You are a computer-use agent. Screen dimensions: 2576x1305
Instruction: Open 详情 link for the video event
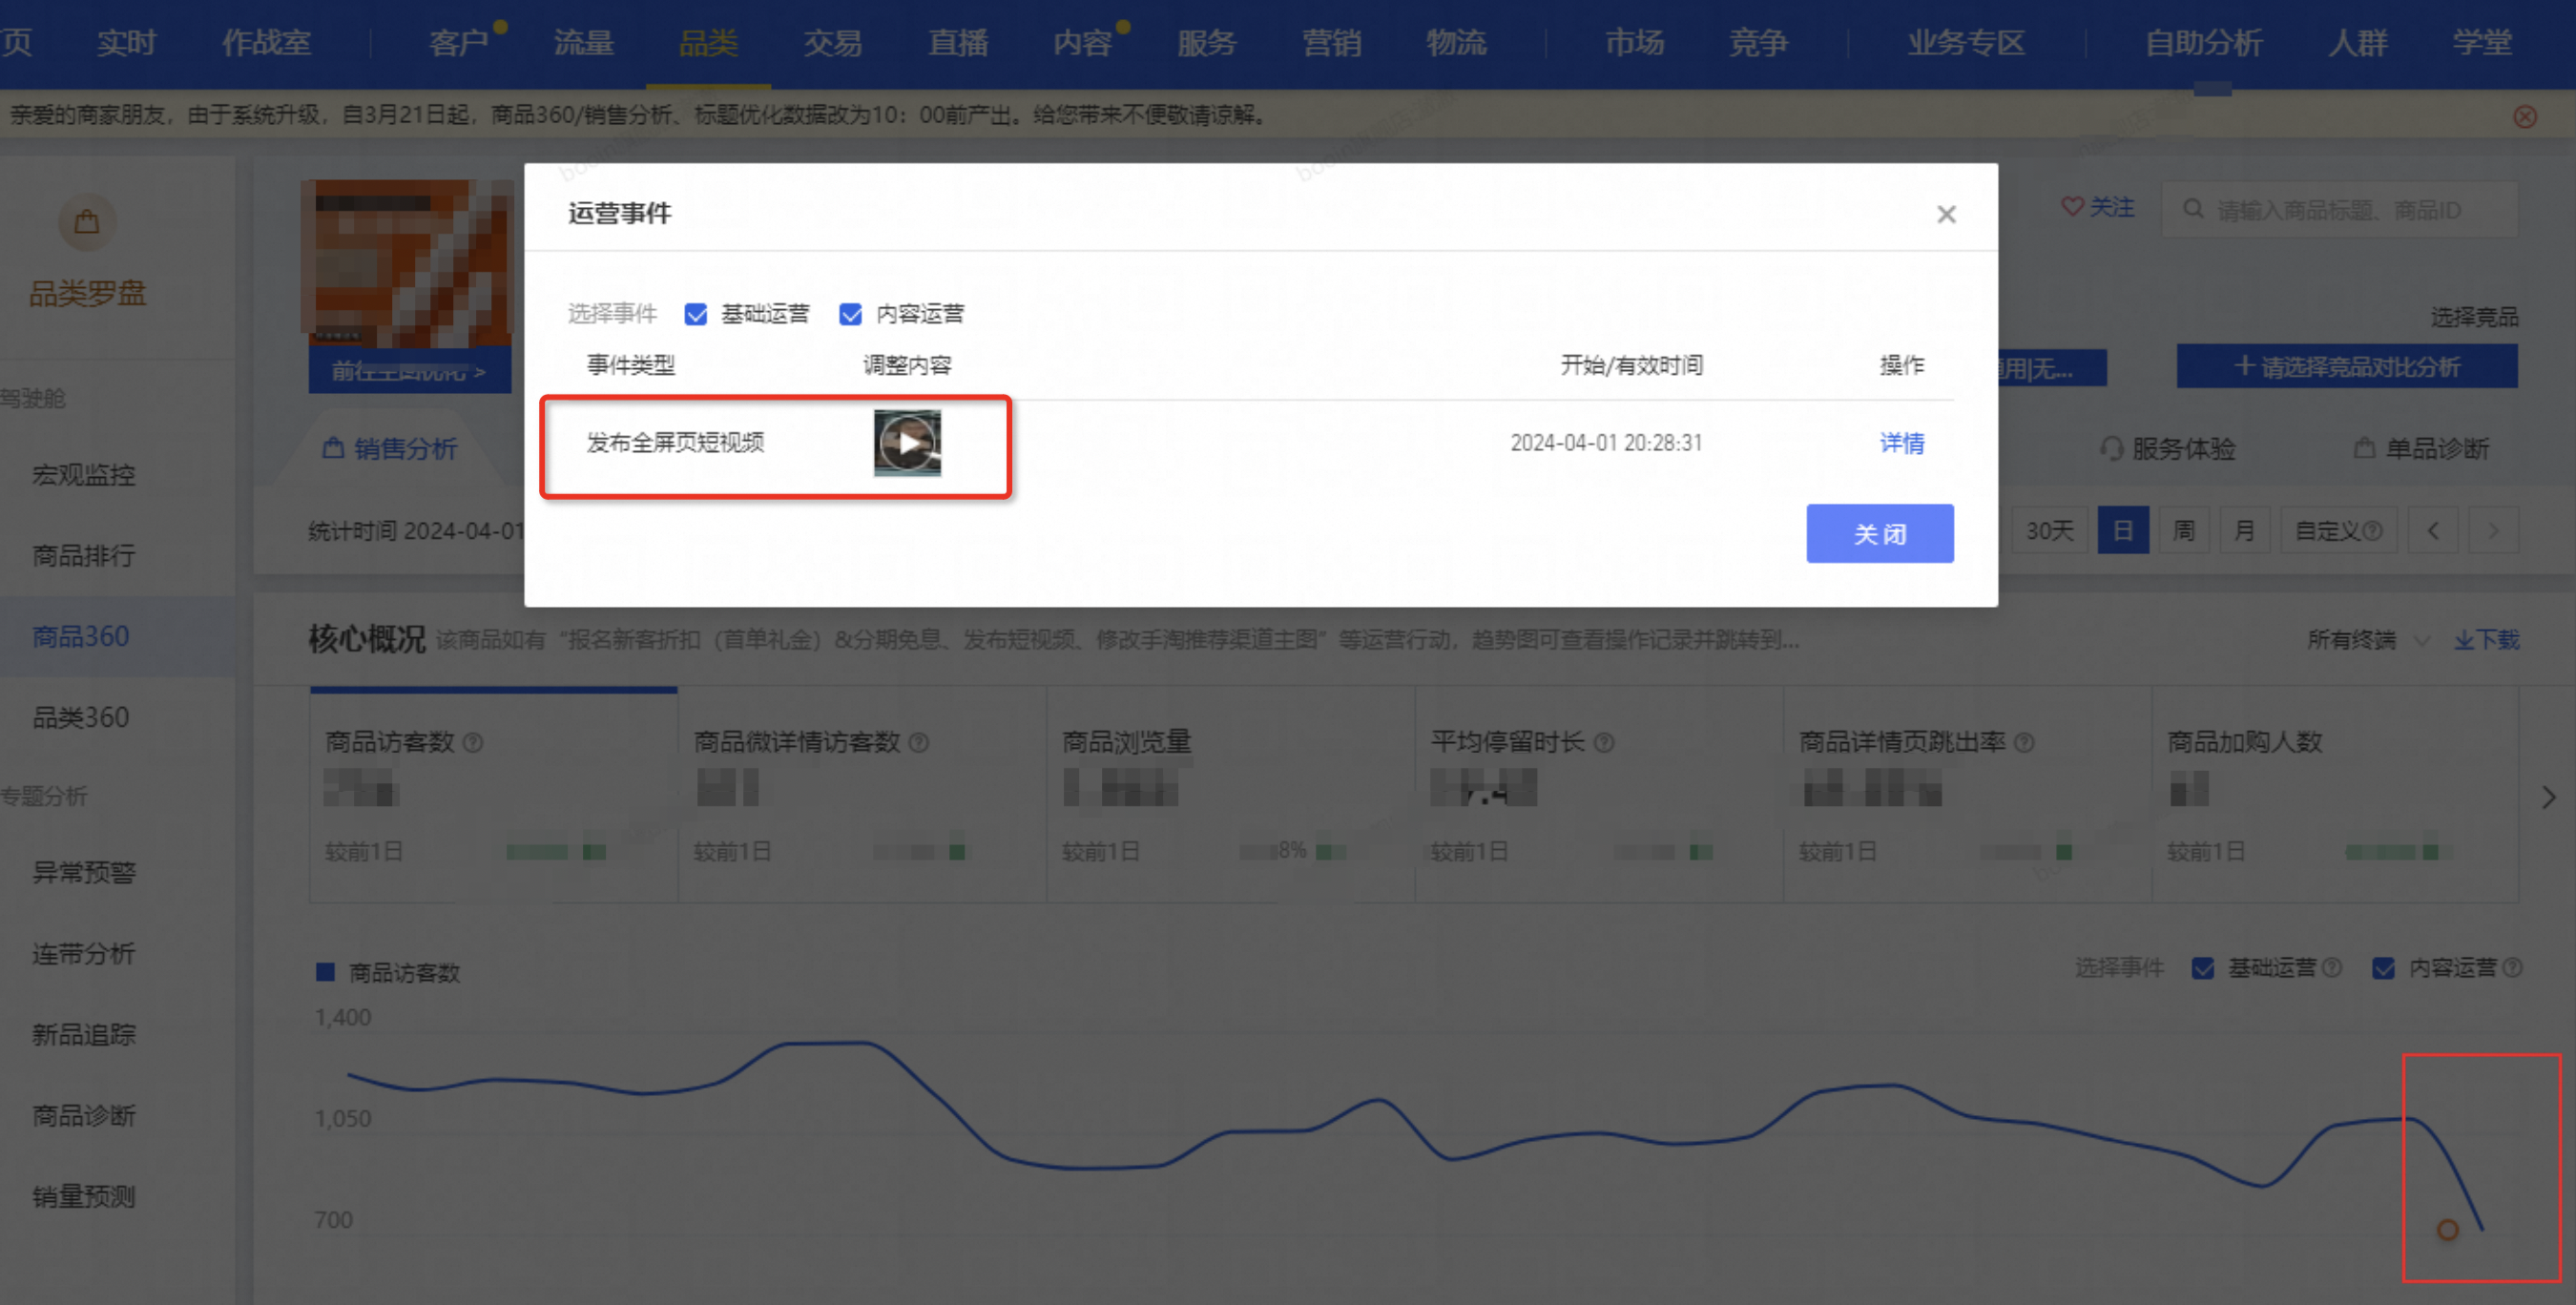coord(1901,442)
